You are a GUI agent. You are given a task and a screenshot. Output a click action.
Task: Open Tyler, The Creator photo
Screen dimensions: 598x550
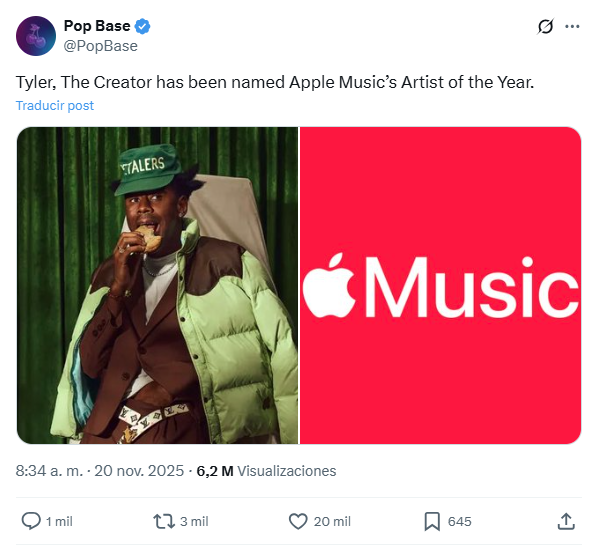pyautogui.click(x=158, y=285)
